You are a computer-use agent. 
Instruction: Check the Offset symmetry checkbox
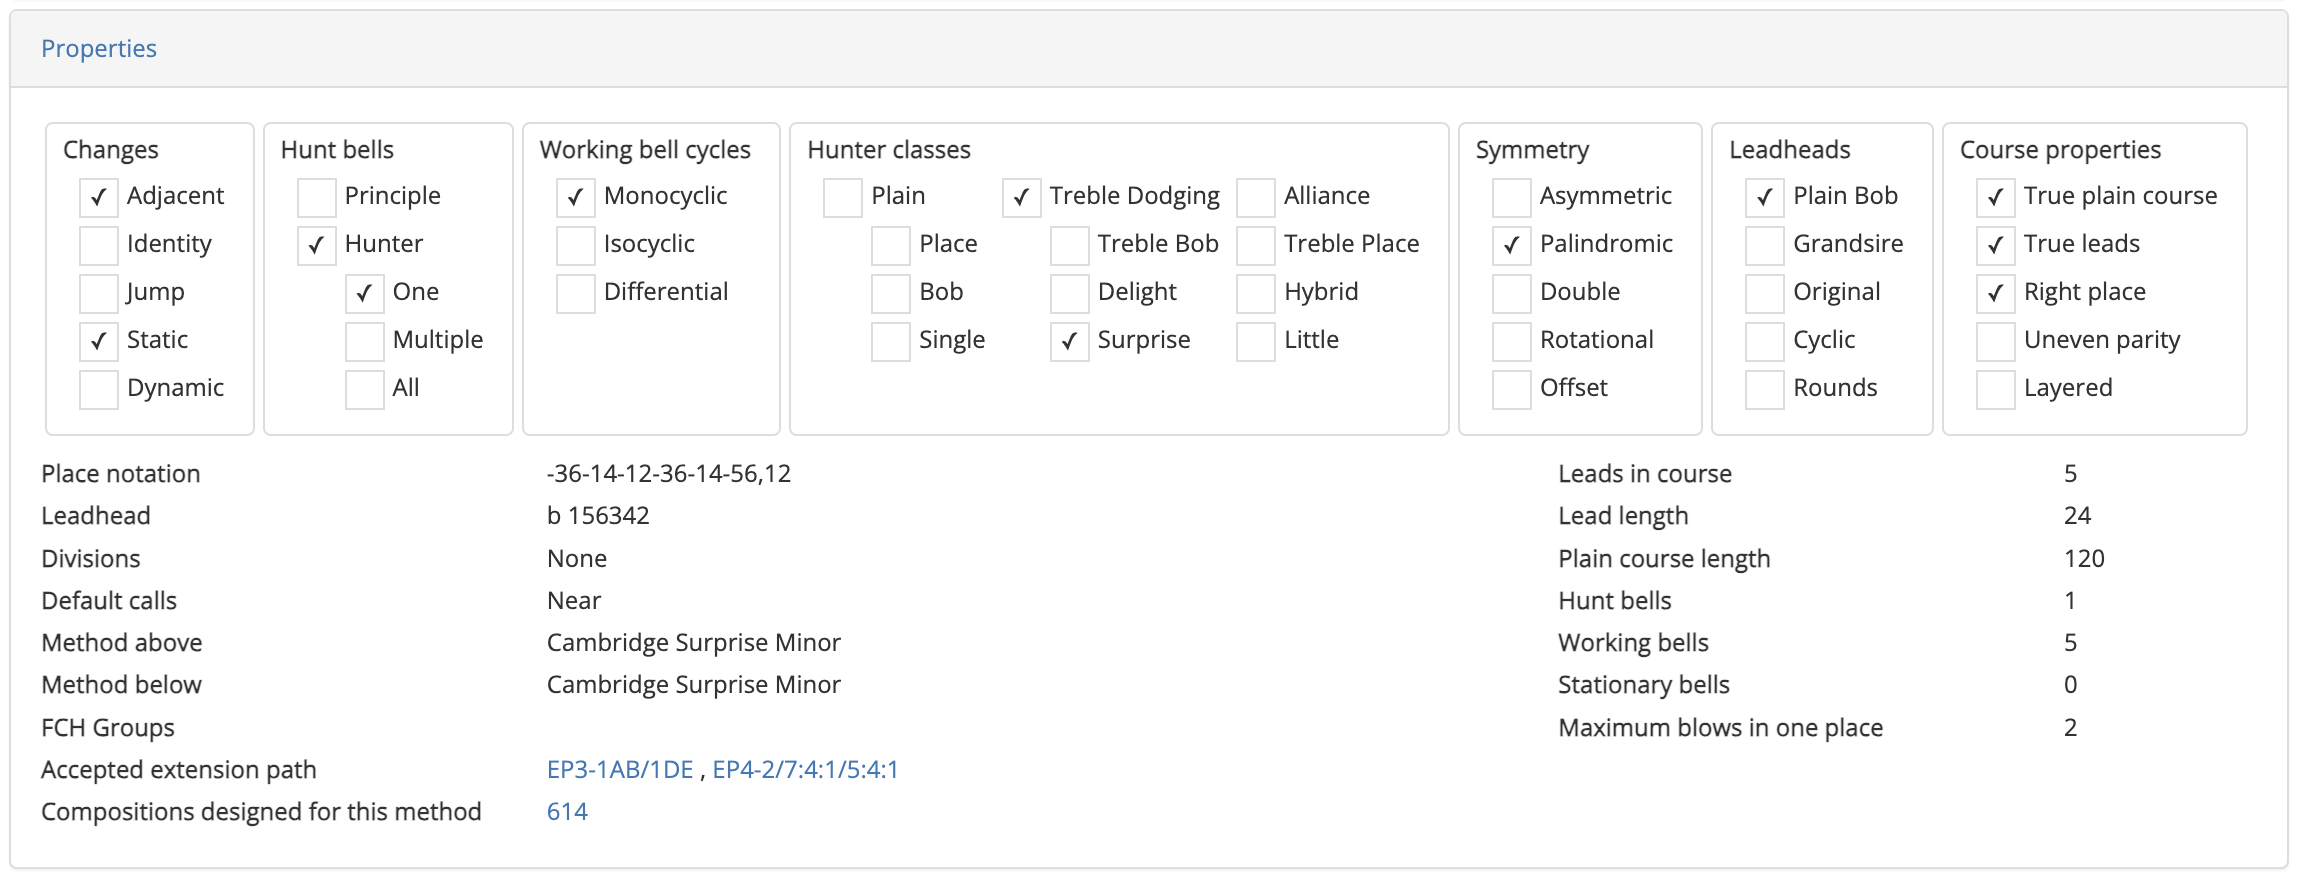pos(1512,389)
